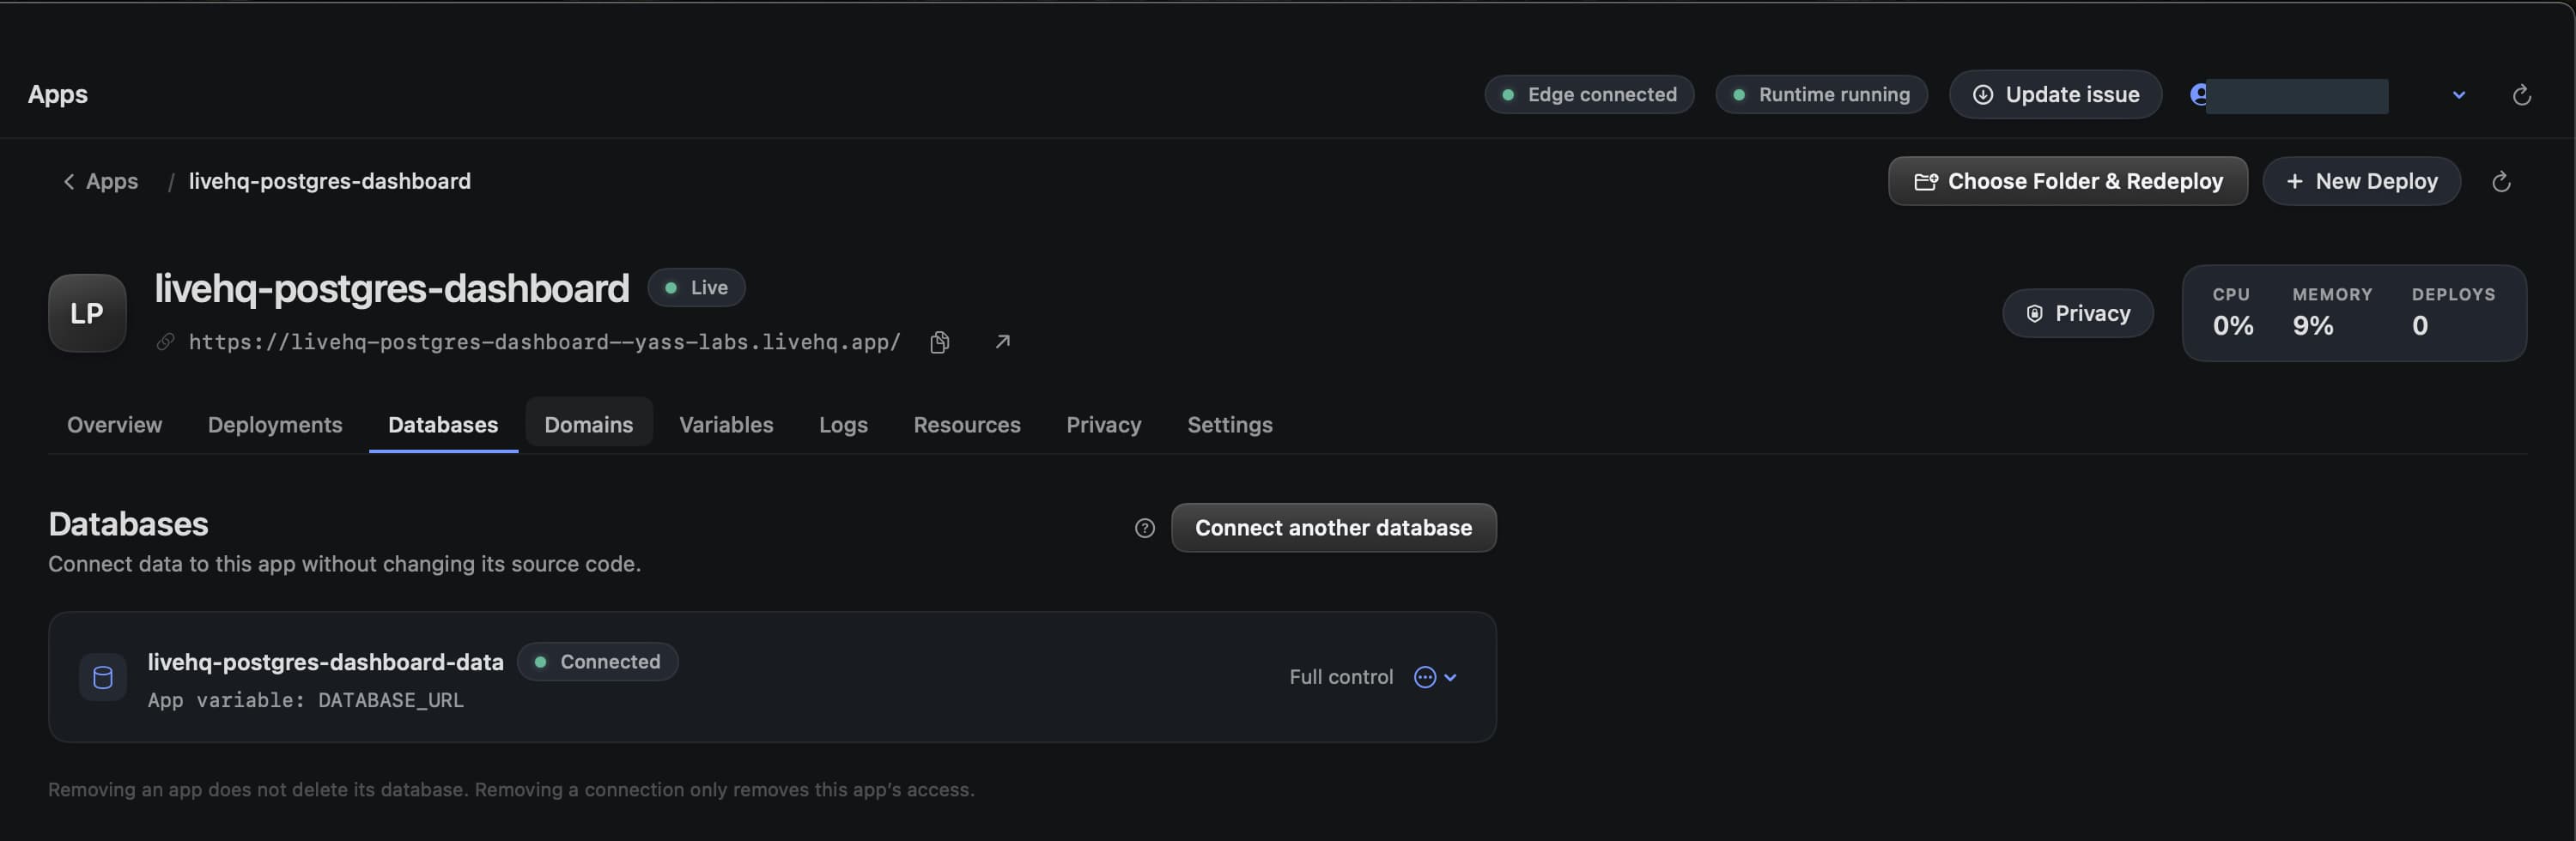2576x841 pixels.
Task: Start a New Deploy
Action: (2361, 181)
